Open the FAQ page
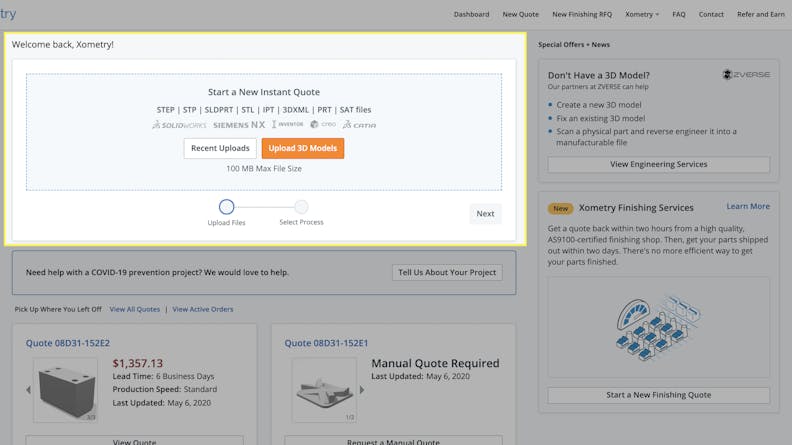 679,15
